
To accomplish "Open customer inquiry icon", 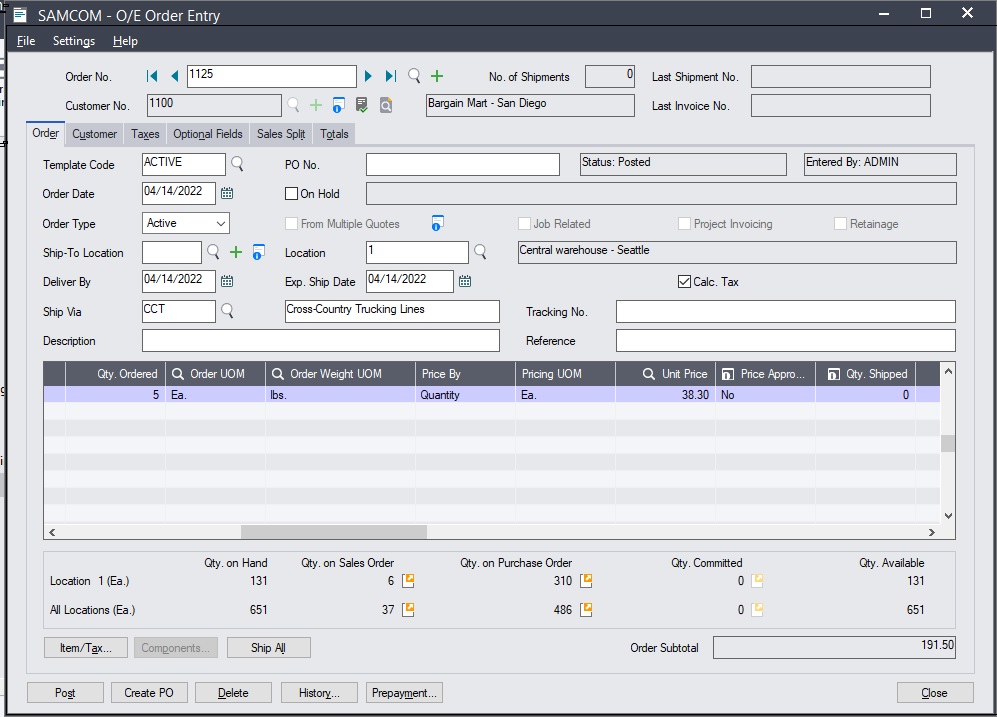I will click(x=385, y=105).
